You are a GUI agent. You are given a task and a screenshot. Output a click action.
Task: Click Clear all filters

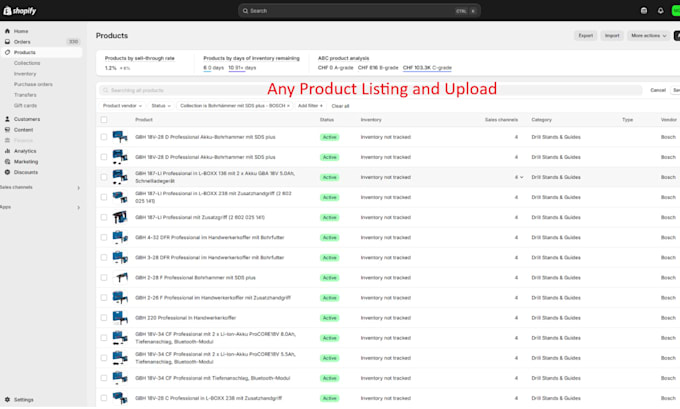[340, 106]
